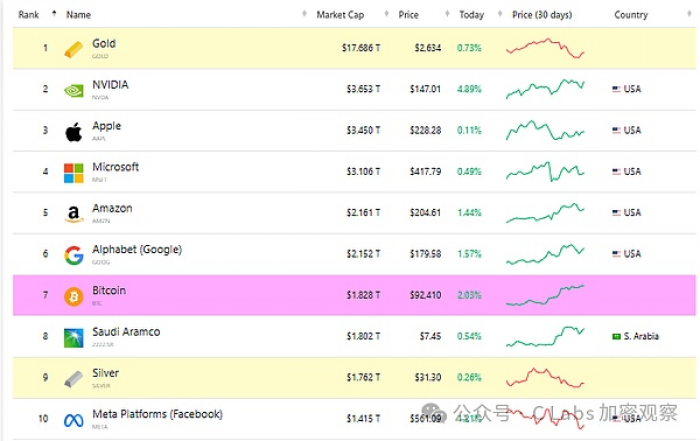This screenshot has width=700, height=441.
Task: Click the Saudi Arabia flag icon
Action: click(616, 336)
